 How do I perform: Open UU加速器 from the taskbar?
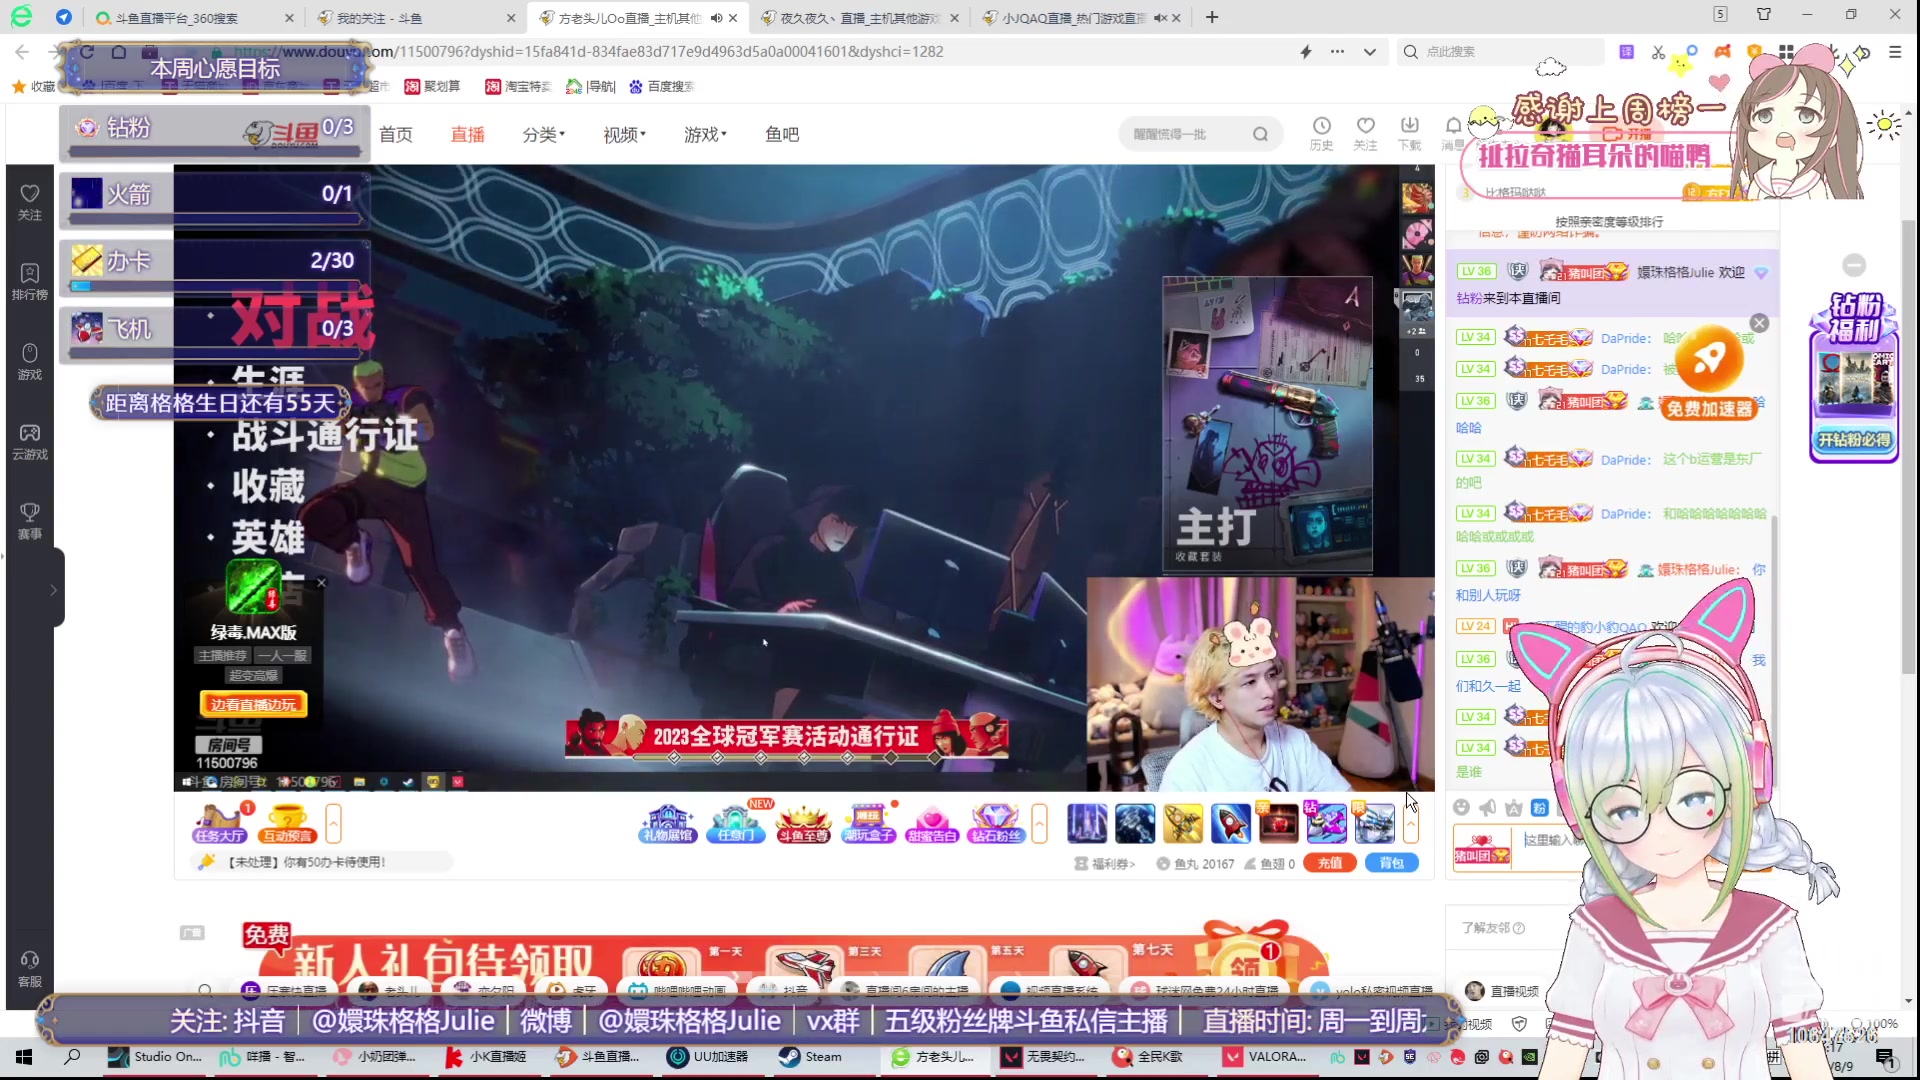[708, 1057]
